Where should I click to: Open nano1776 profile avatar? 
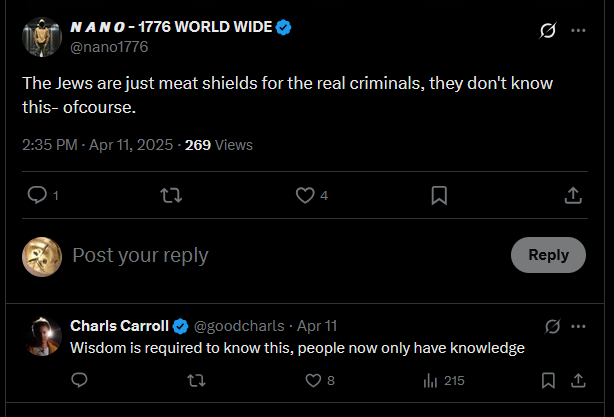[41, 36]
